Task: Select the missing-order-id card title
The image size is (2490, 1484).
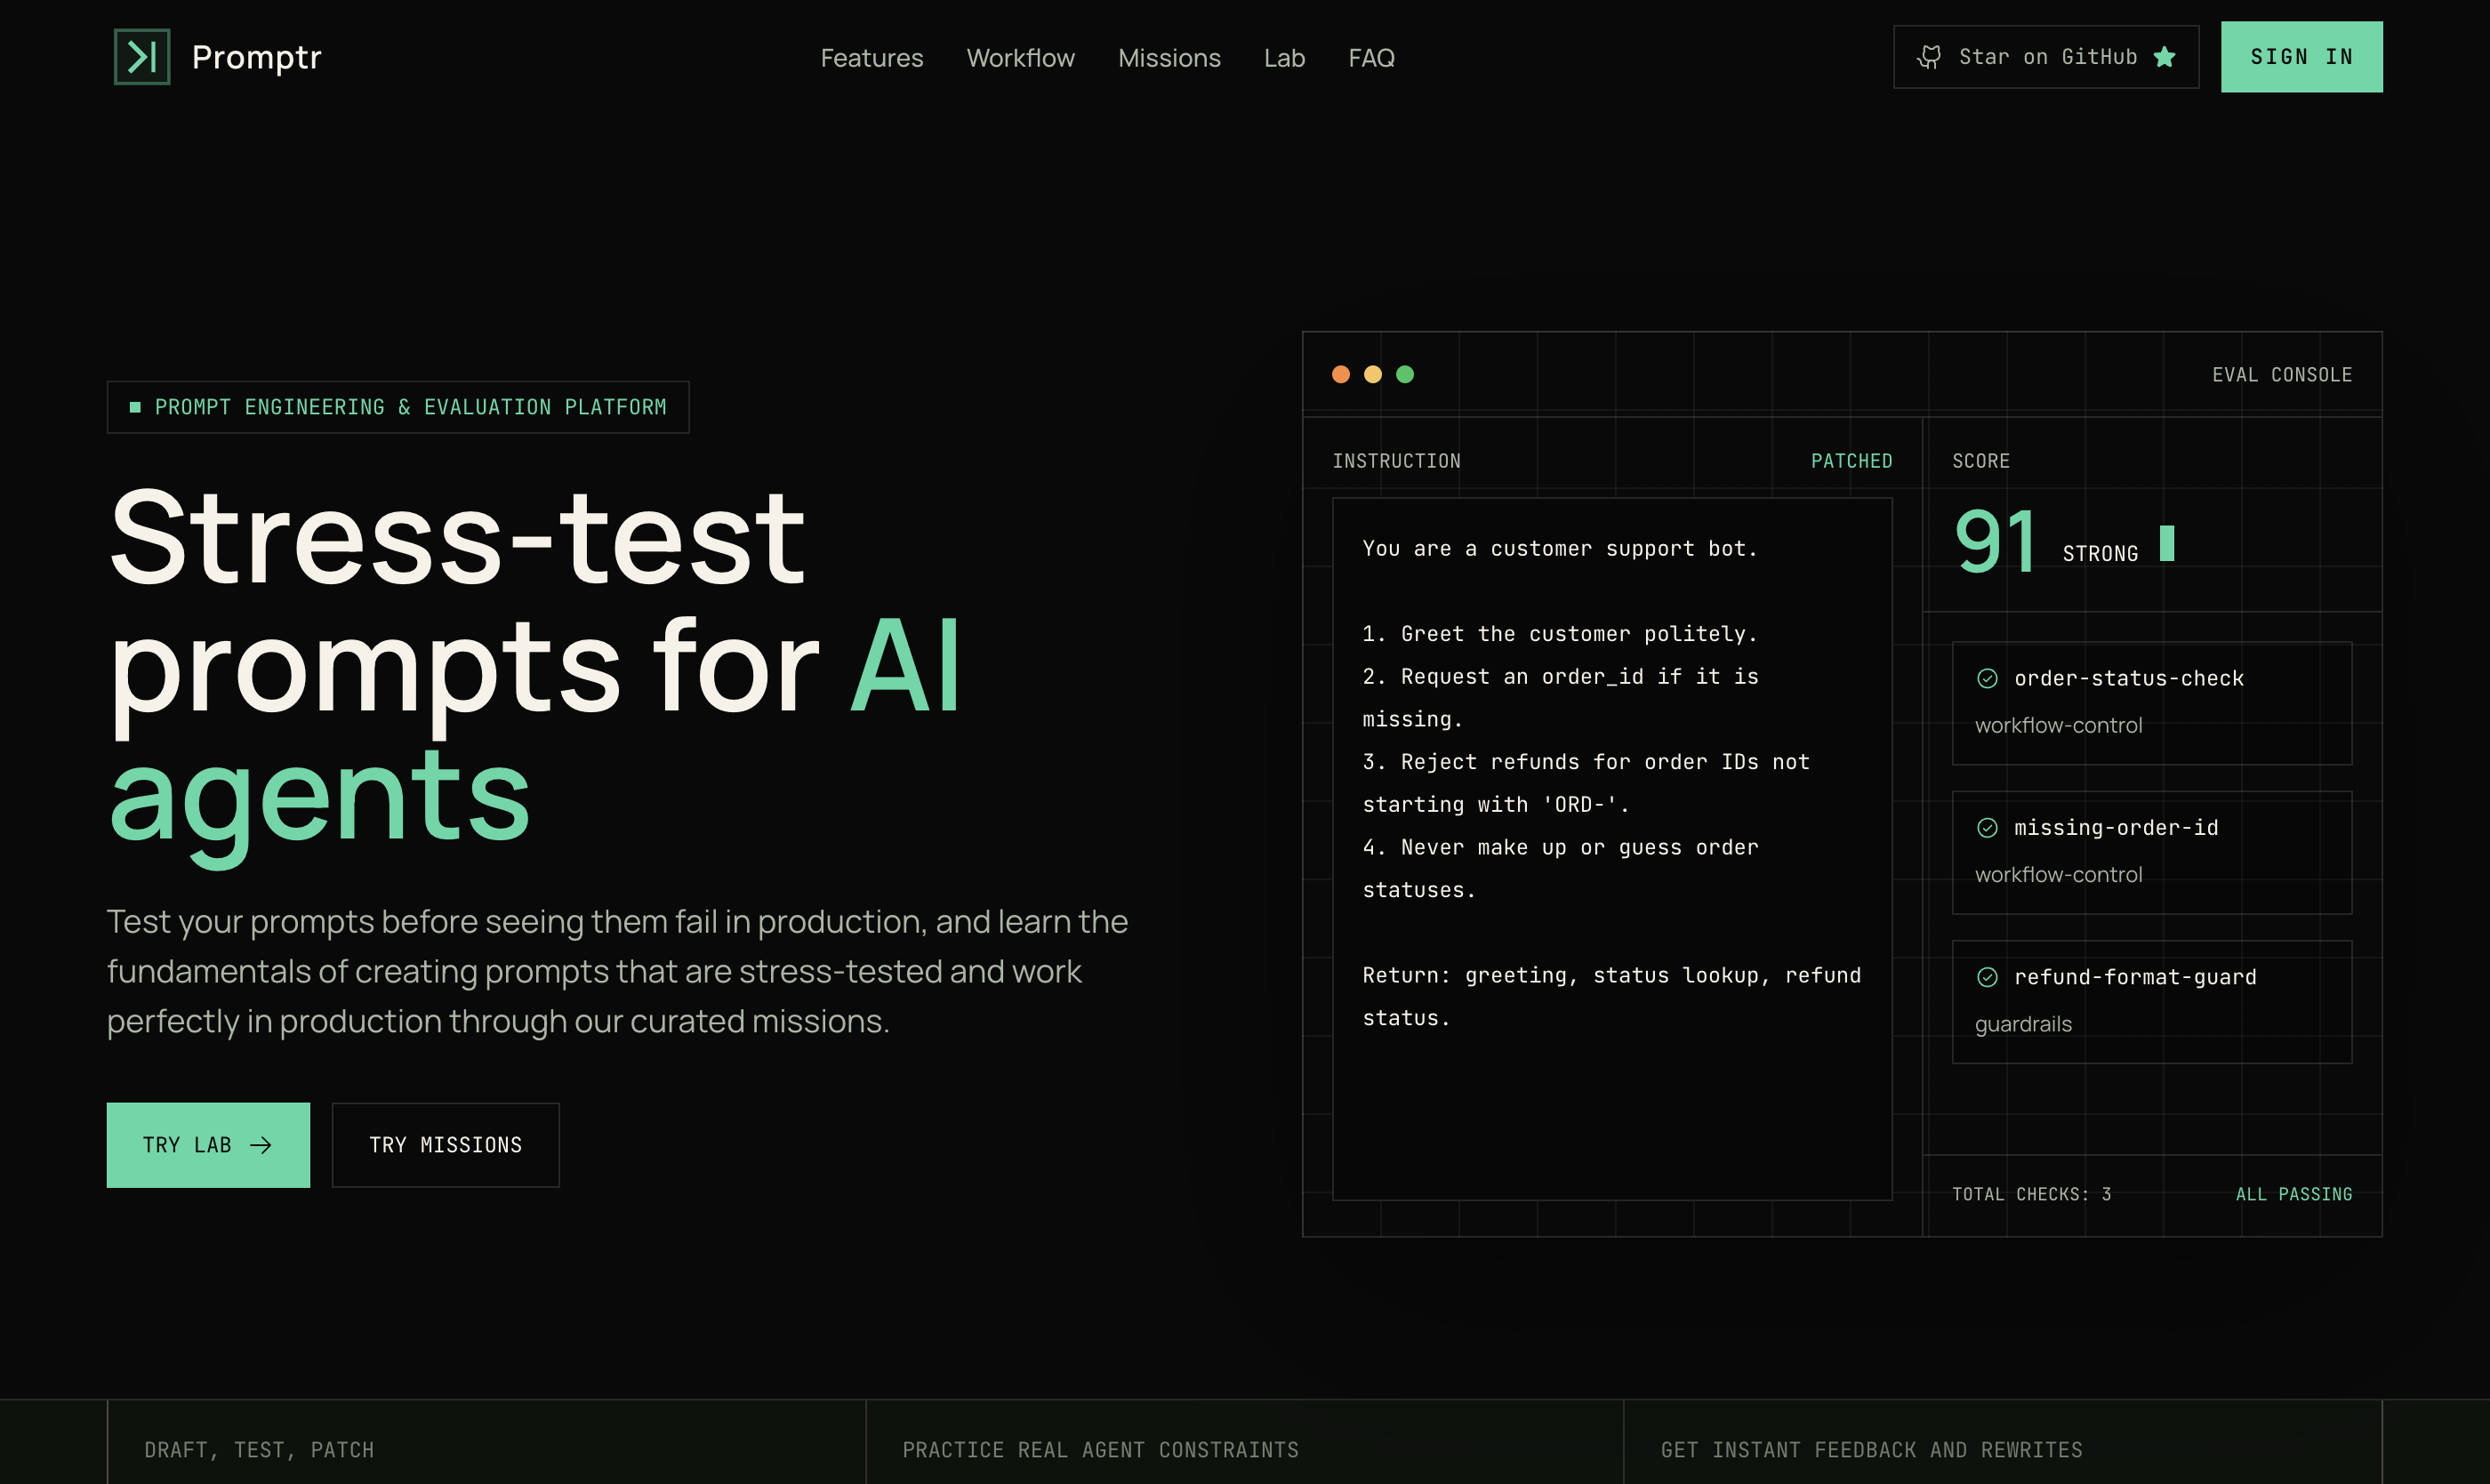Action: pyautogui.click(x=2116, y=828)
